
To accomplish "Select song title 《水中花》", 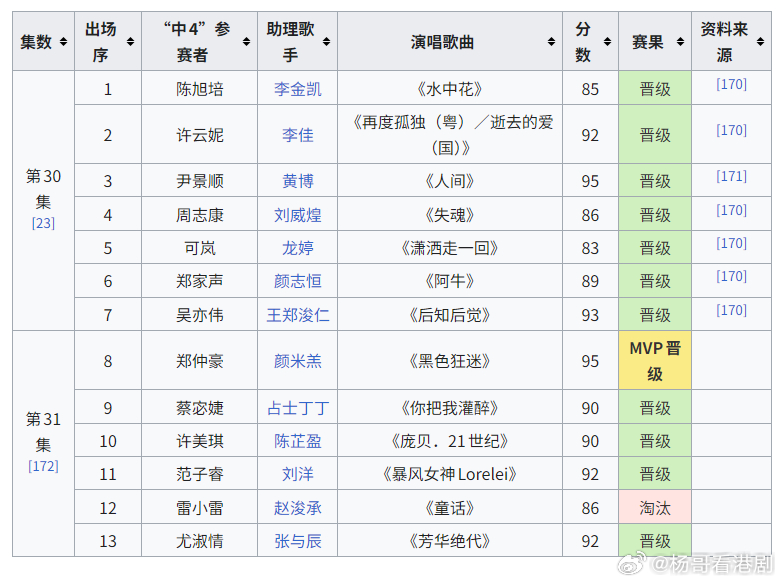I will (x=450, y=89).
